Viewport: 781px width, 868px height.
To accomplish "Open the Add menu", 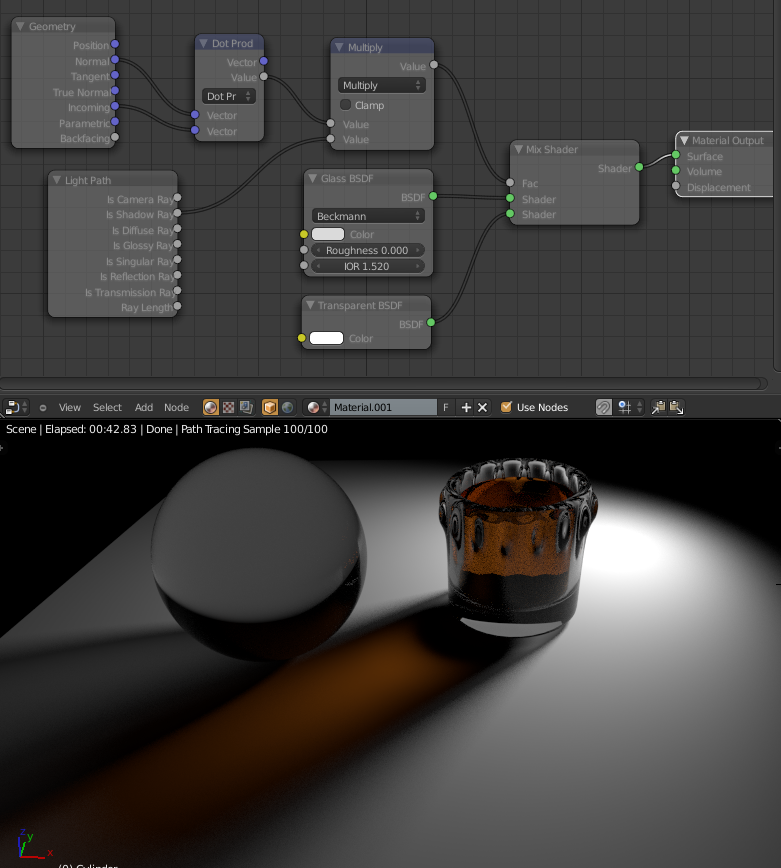I will point(144,407).
